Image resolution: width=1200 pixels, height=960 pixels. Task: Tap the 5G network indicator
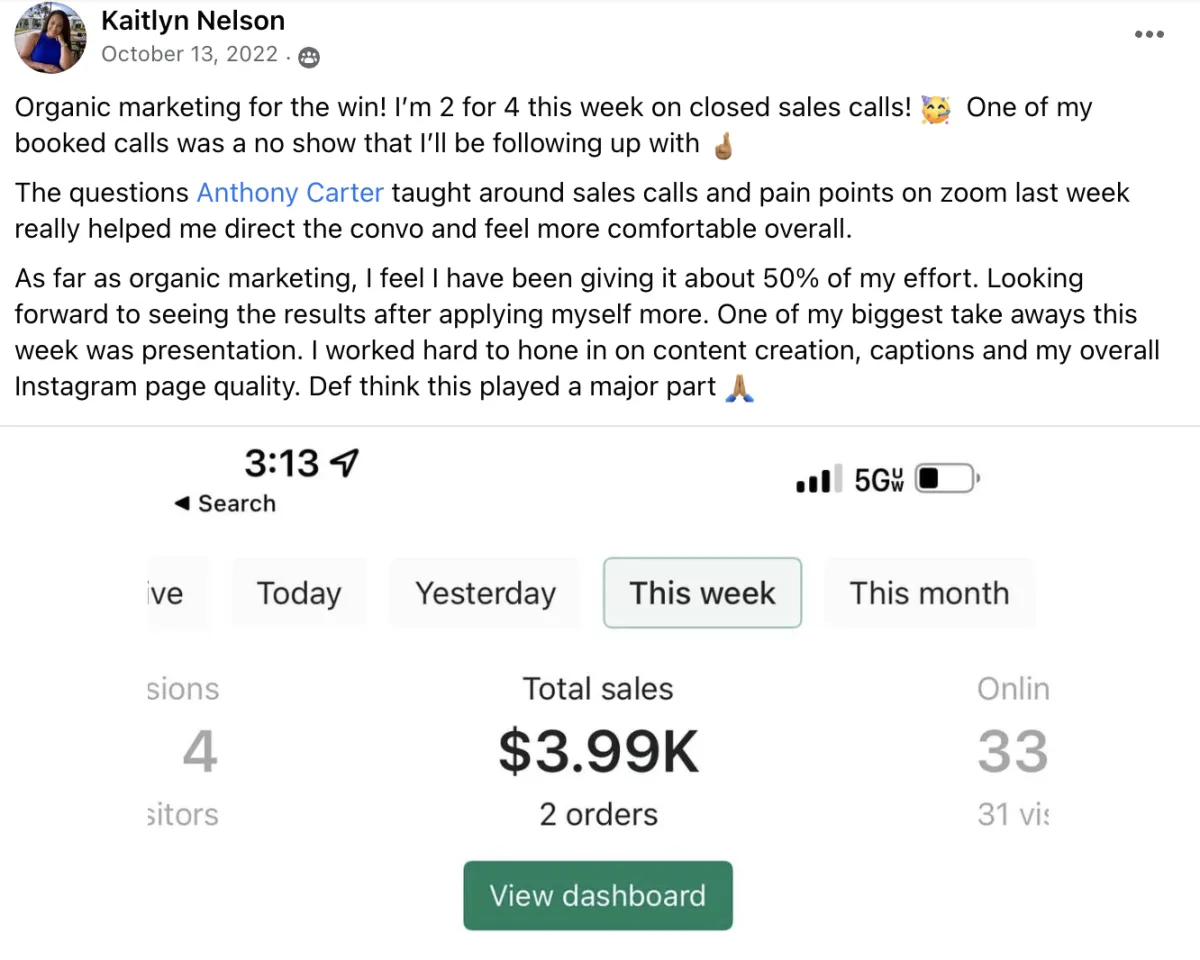tap(879, 481)
